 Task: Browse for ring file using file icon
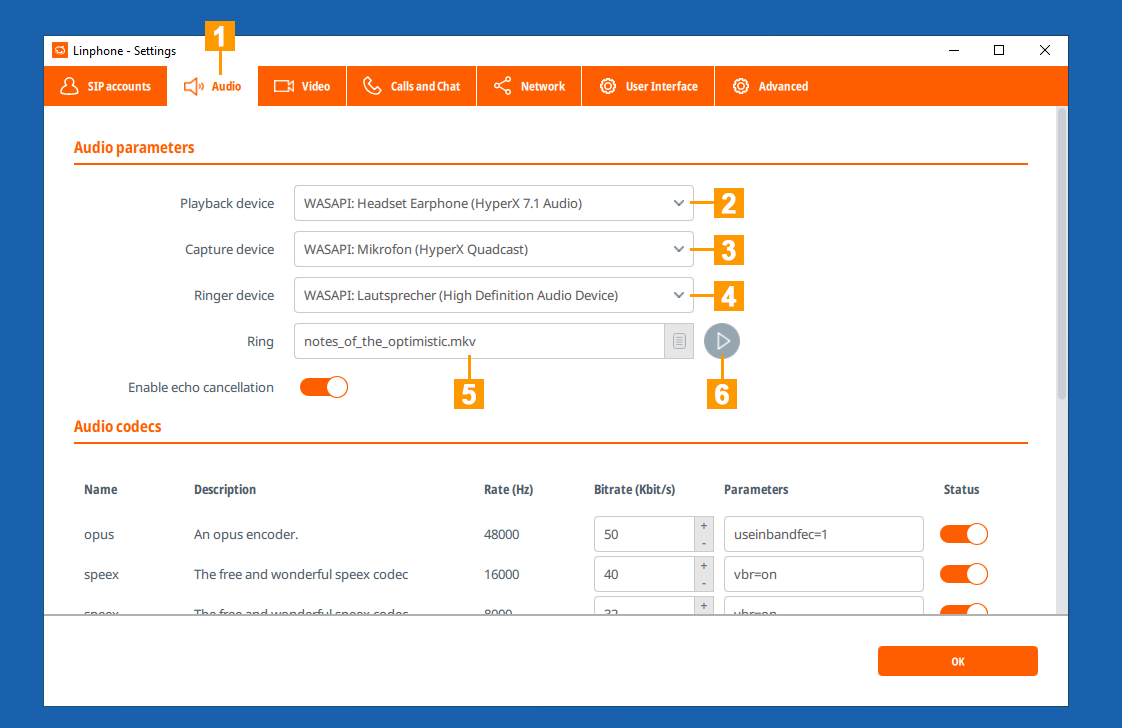(x=679, y=341)
